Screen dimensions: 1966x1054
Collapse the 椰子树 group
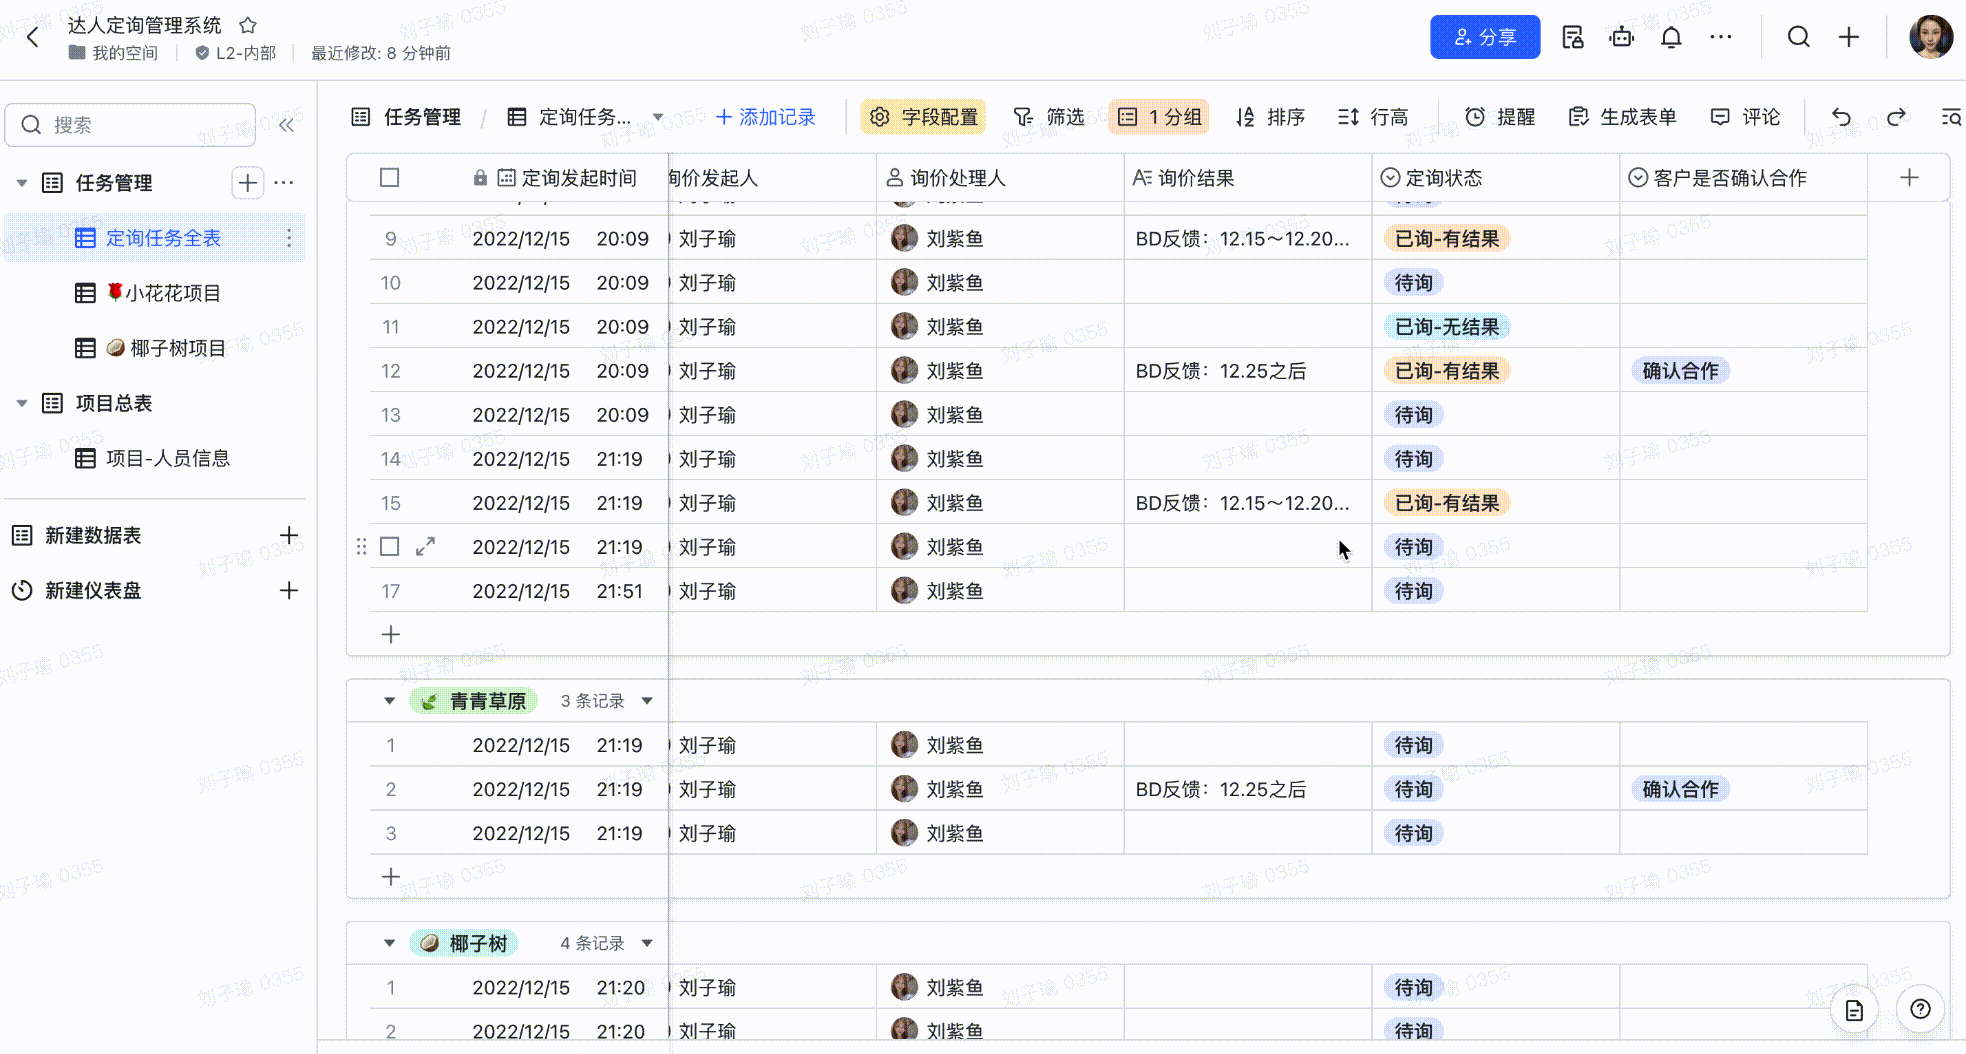pyautogui.click(x=389, y=943)
